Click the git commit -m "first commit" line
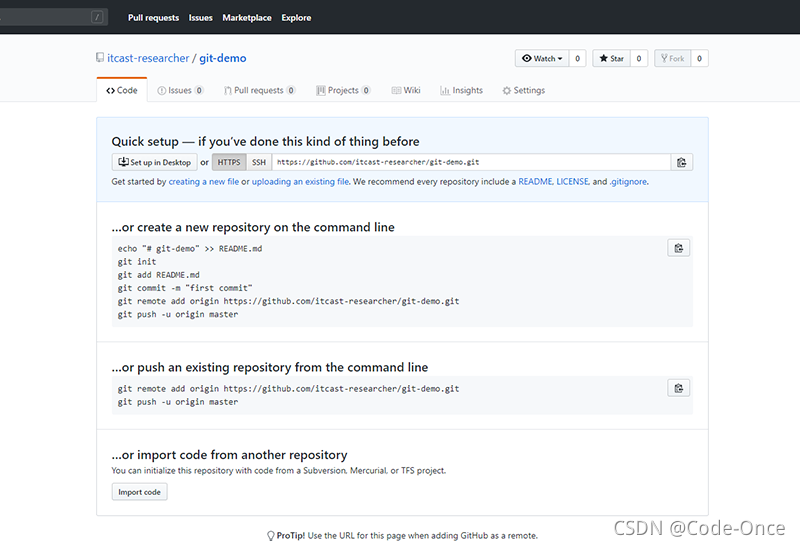 185,288
